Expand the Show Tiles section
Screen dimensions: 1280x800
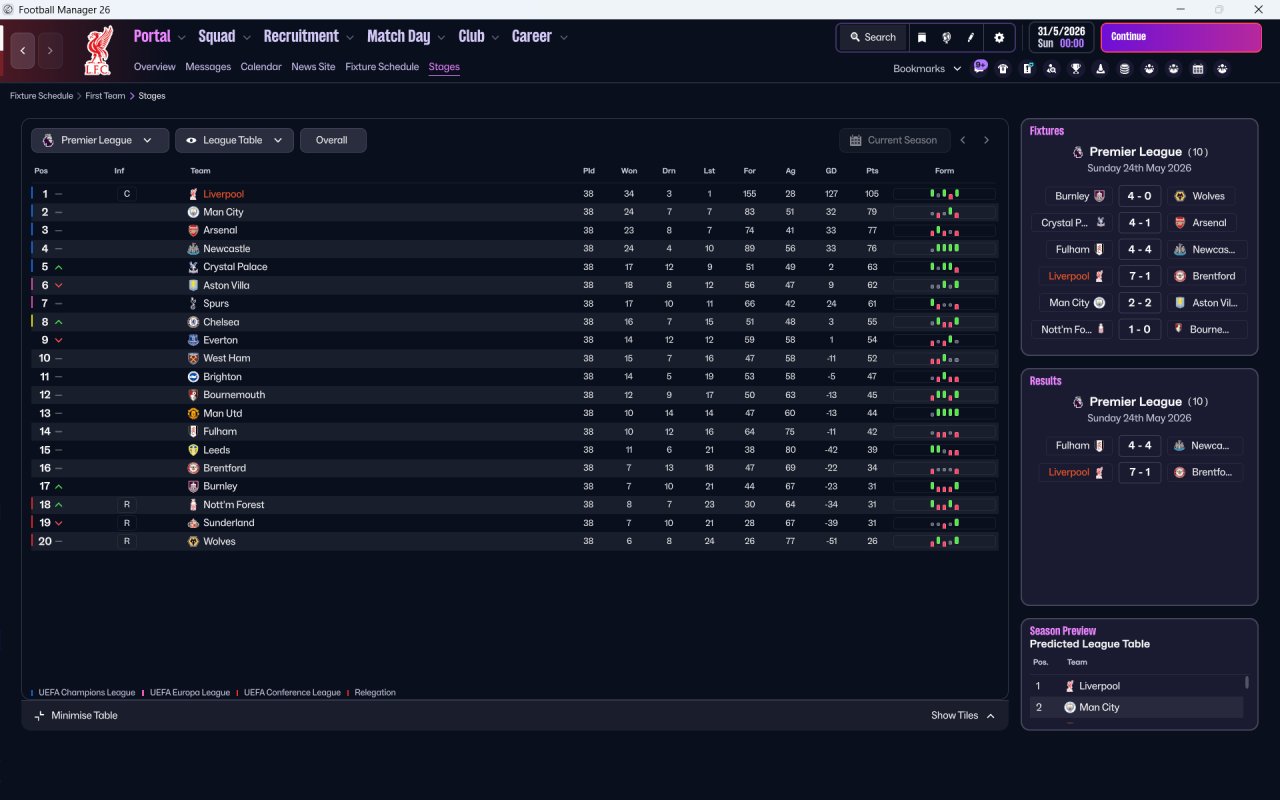[x=963, y=715]
